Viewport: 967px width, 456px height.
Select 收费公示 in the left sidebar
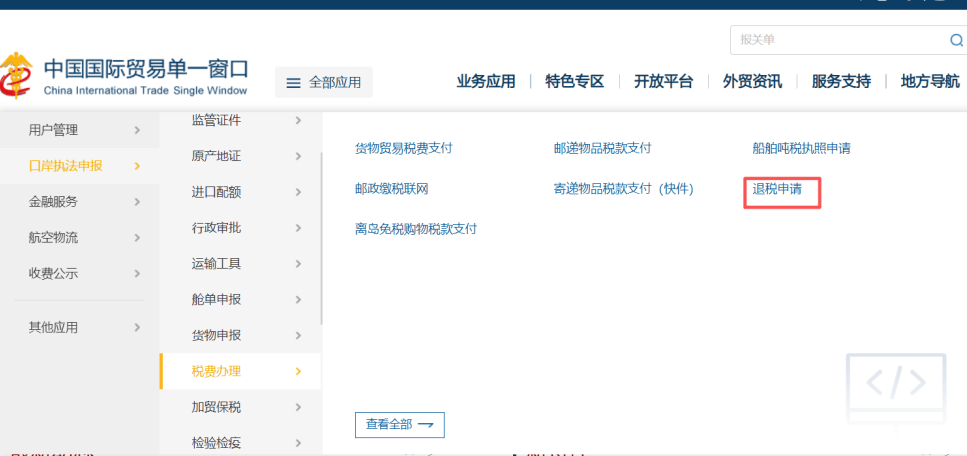[x=80, y=273]
